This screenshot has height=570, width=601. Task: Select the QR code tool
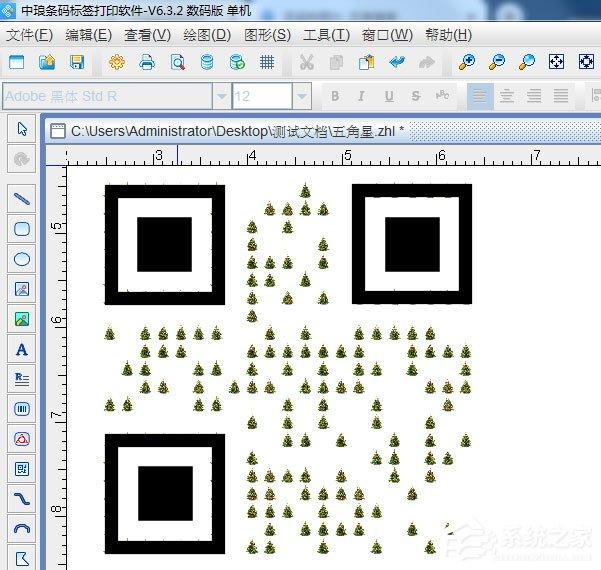pos(22,469)
